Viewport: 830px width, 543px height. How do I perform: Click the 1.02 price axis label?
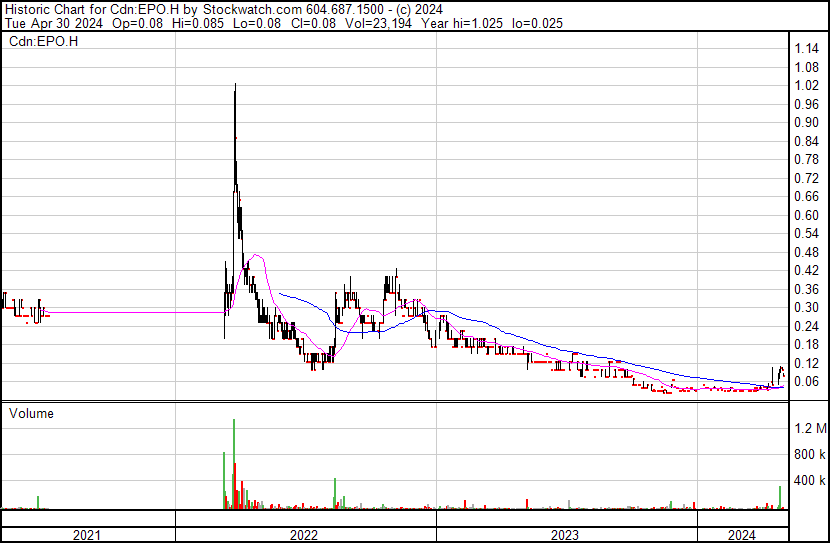tap(807, 86)
